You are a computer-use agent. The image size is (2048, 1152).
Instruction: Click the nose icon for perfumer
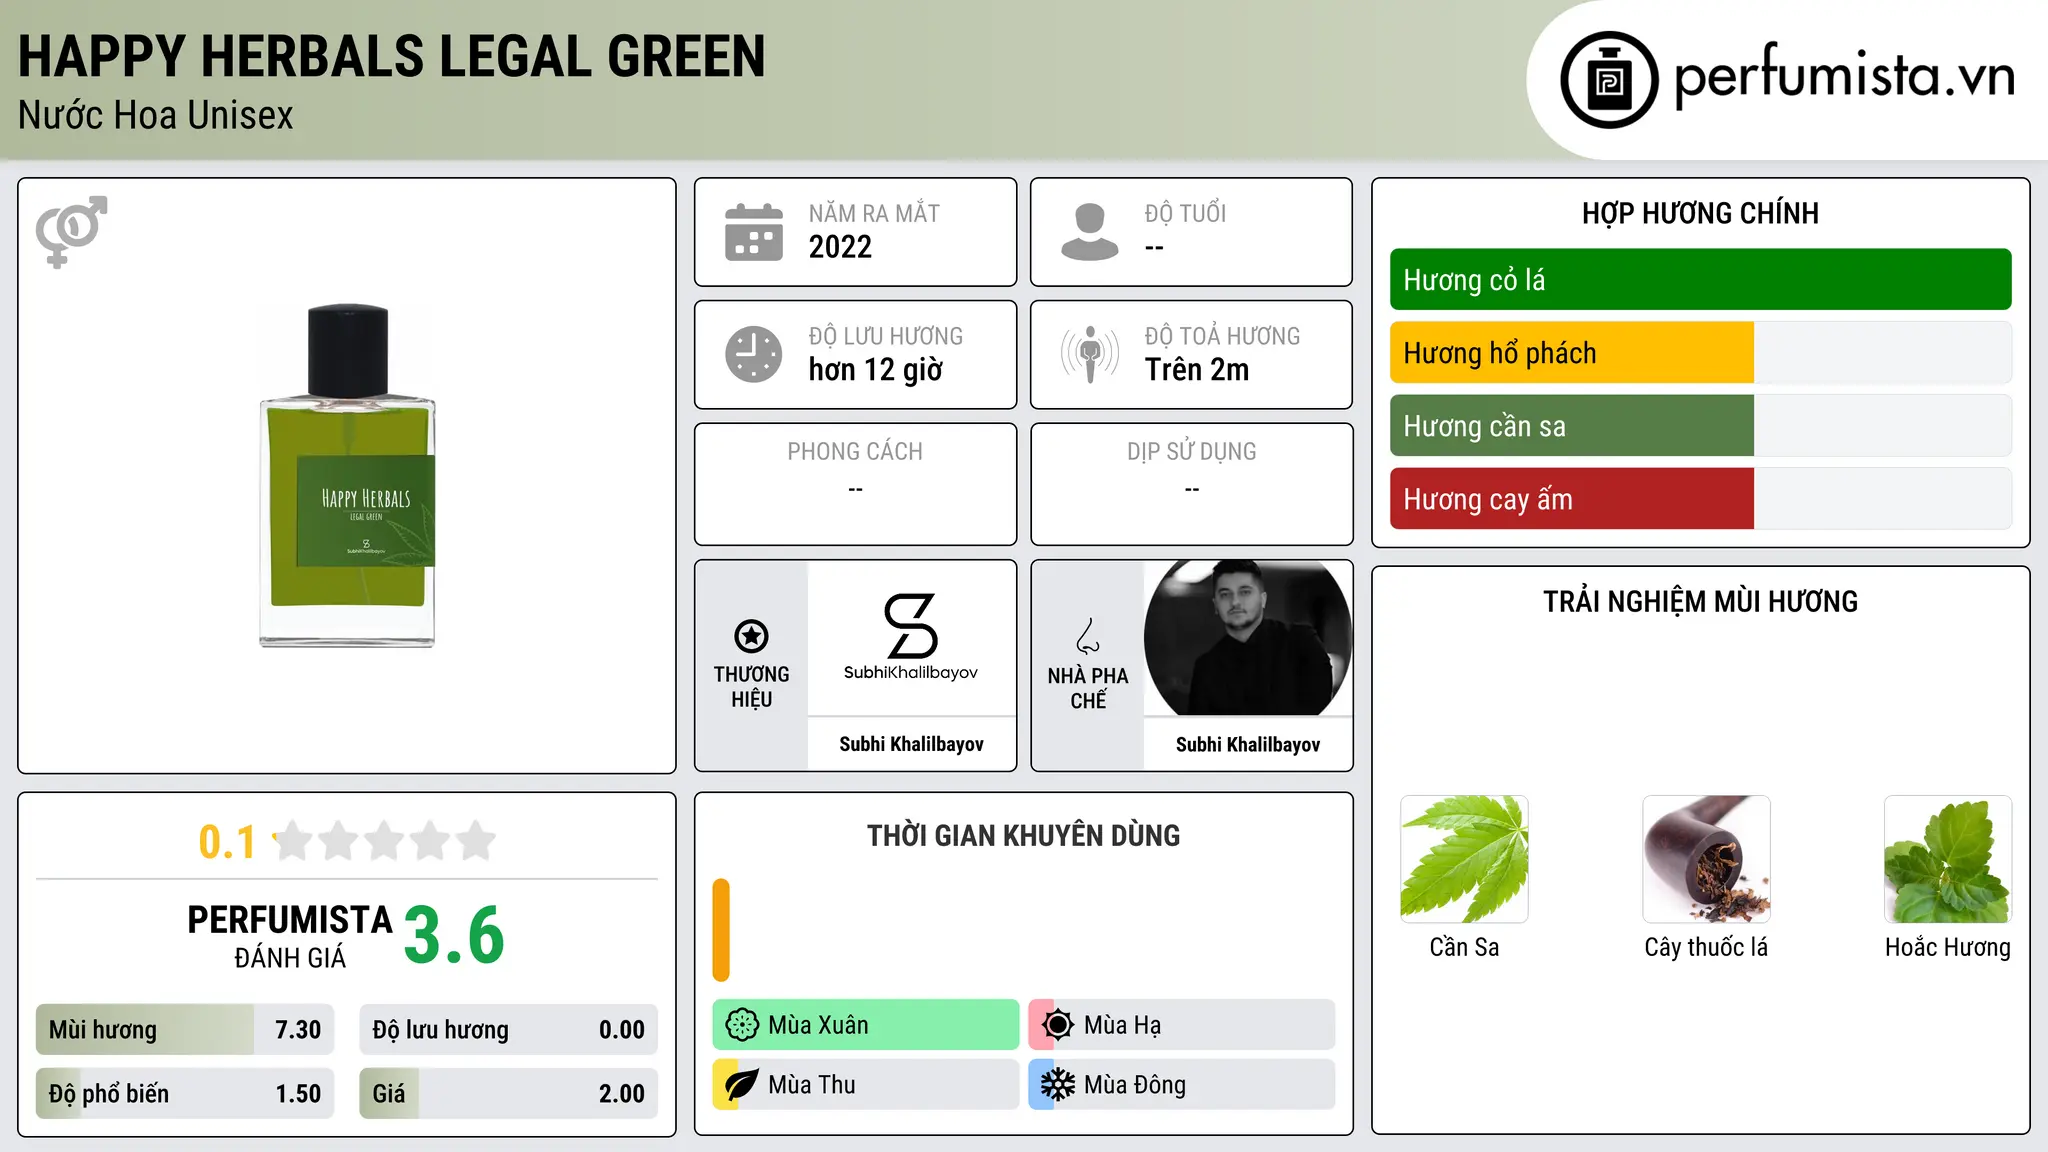coord(1088,636)
